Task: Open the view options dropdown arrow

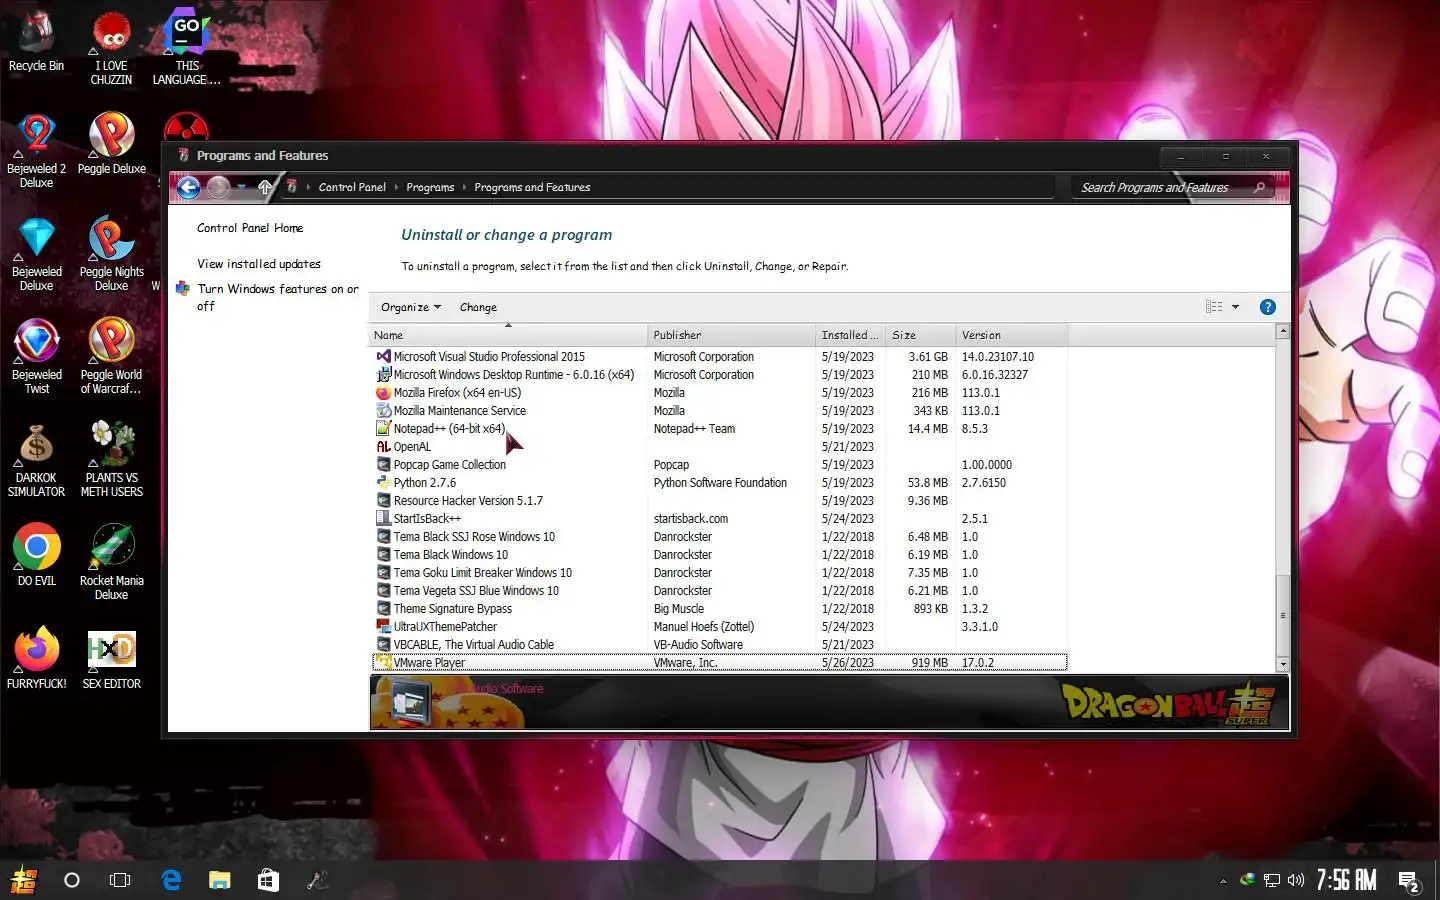Action: pos(1235,307)
